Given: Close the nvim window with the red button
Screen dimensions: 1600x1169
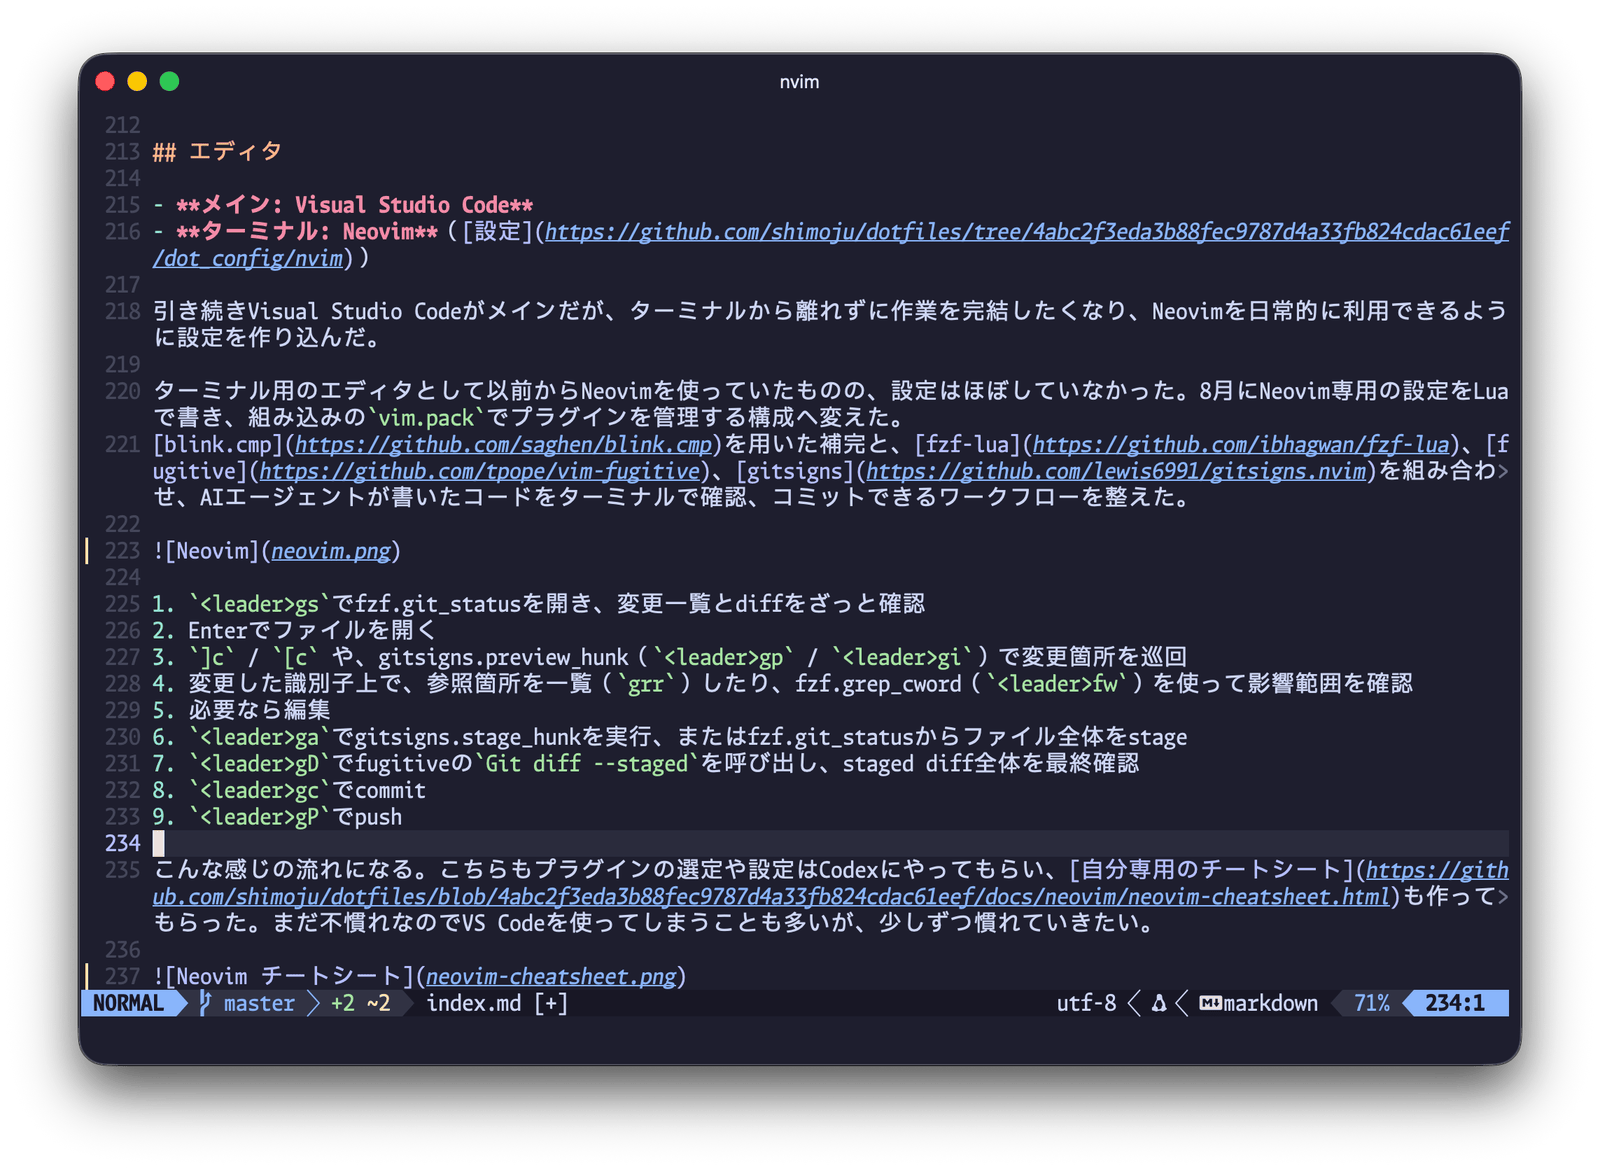Looking at the screenshot, I should [x=105, y=82].
